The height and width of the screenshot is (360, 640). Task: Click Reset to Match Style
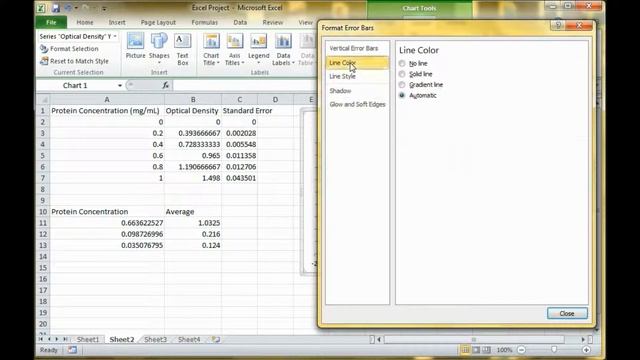(x=75, y=61)
